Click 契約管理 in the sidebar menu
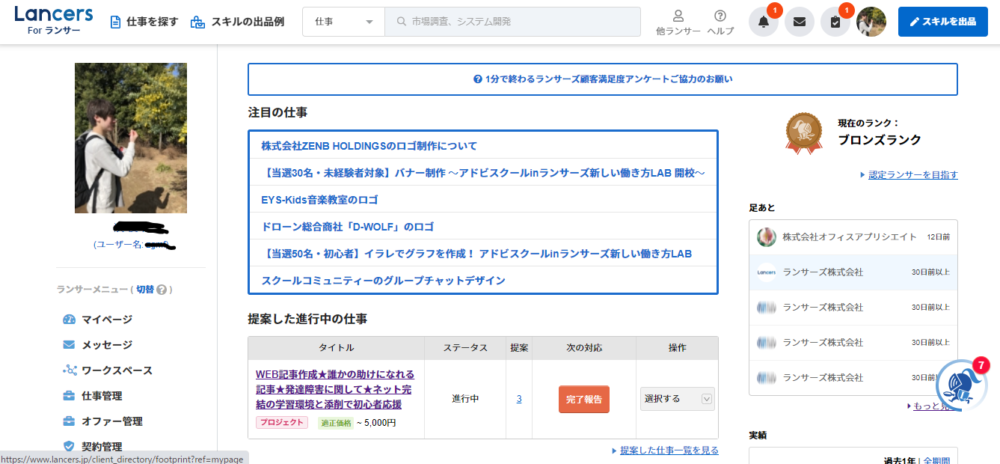Image resolution: width=1000 pixels, height=464 pixels. pos(102,447)
